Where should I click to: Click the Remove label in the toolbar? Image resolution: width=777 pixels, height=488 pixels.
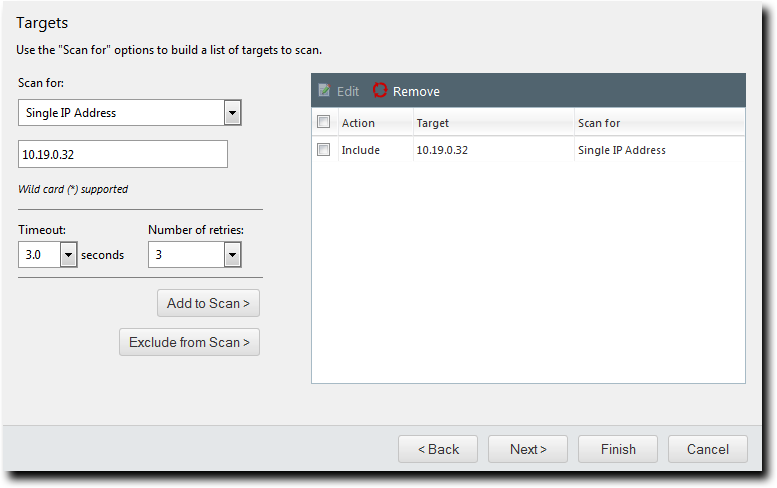tap(416, 92)
